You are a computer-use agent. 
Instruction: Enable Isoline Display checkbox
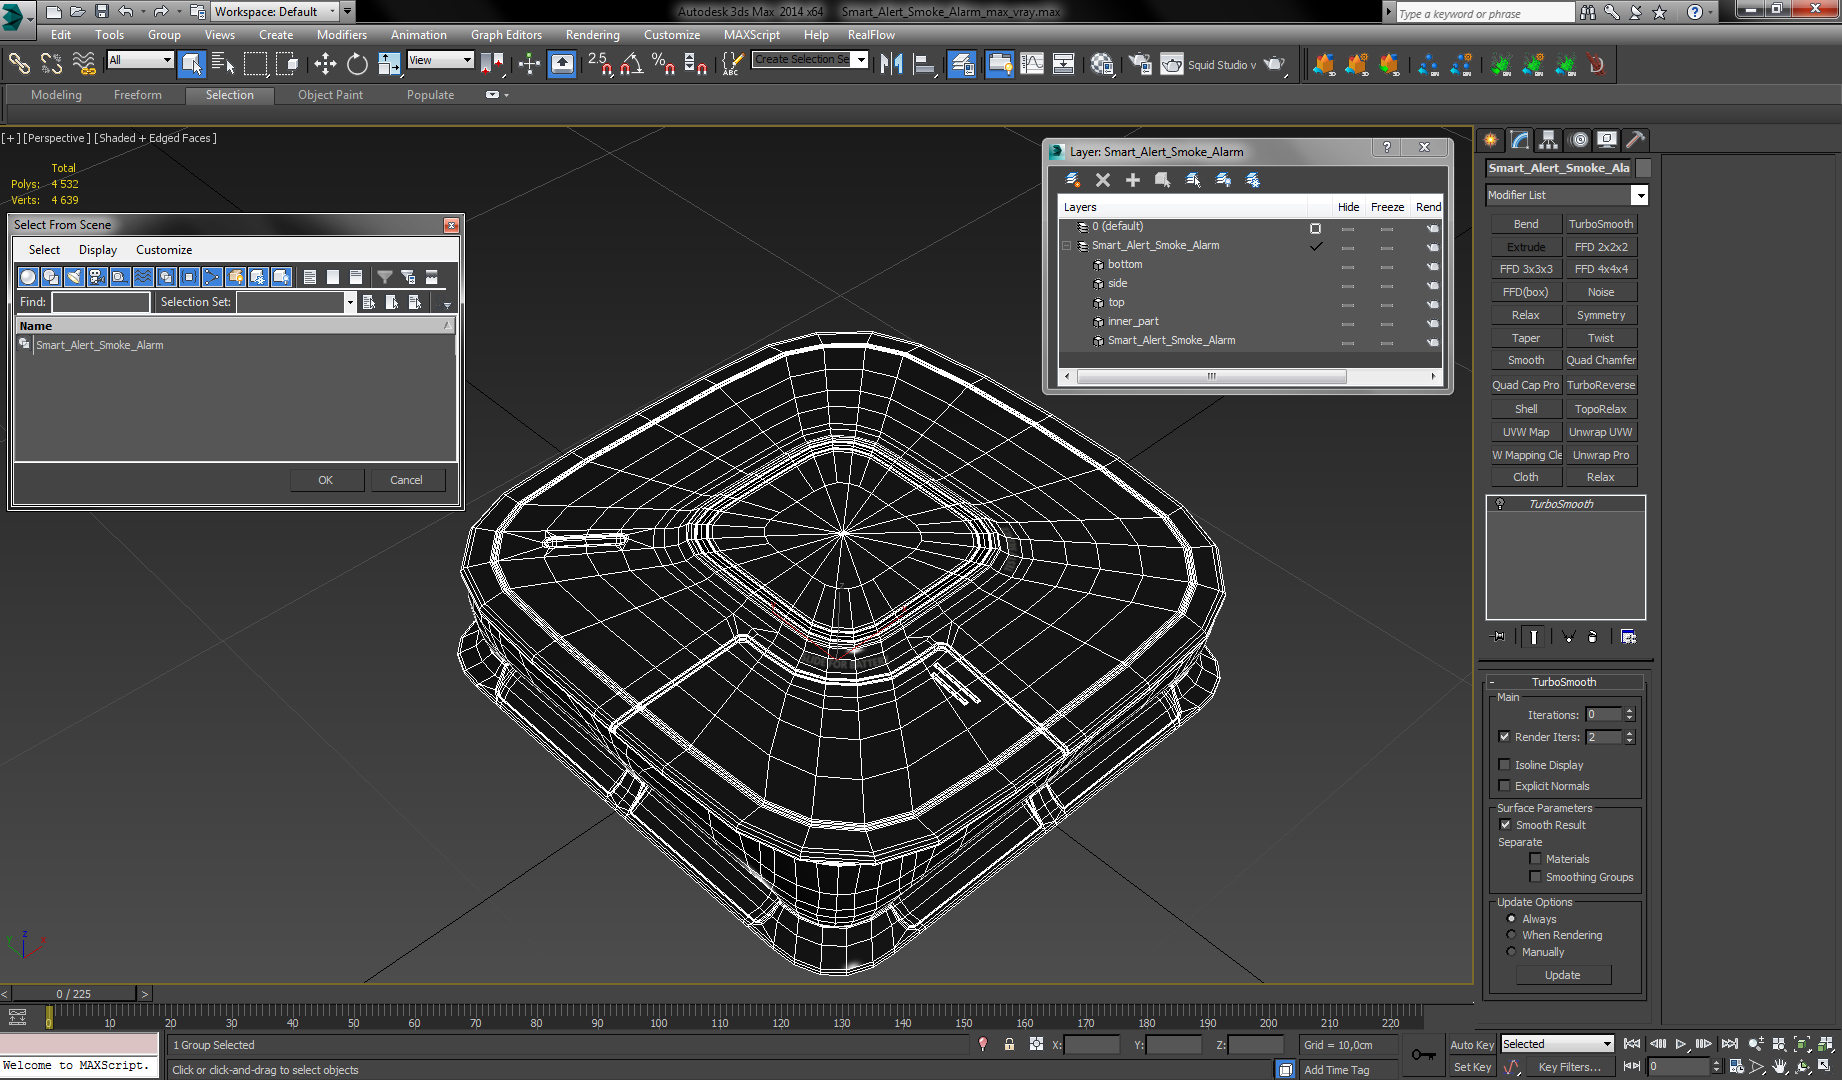pyautogui.click(x=1505, y=765)
